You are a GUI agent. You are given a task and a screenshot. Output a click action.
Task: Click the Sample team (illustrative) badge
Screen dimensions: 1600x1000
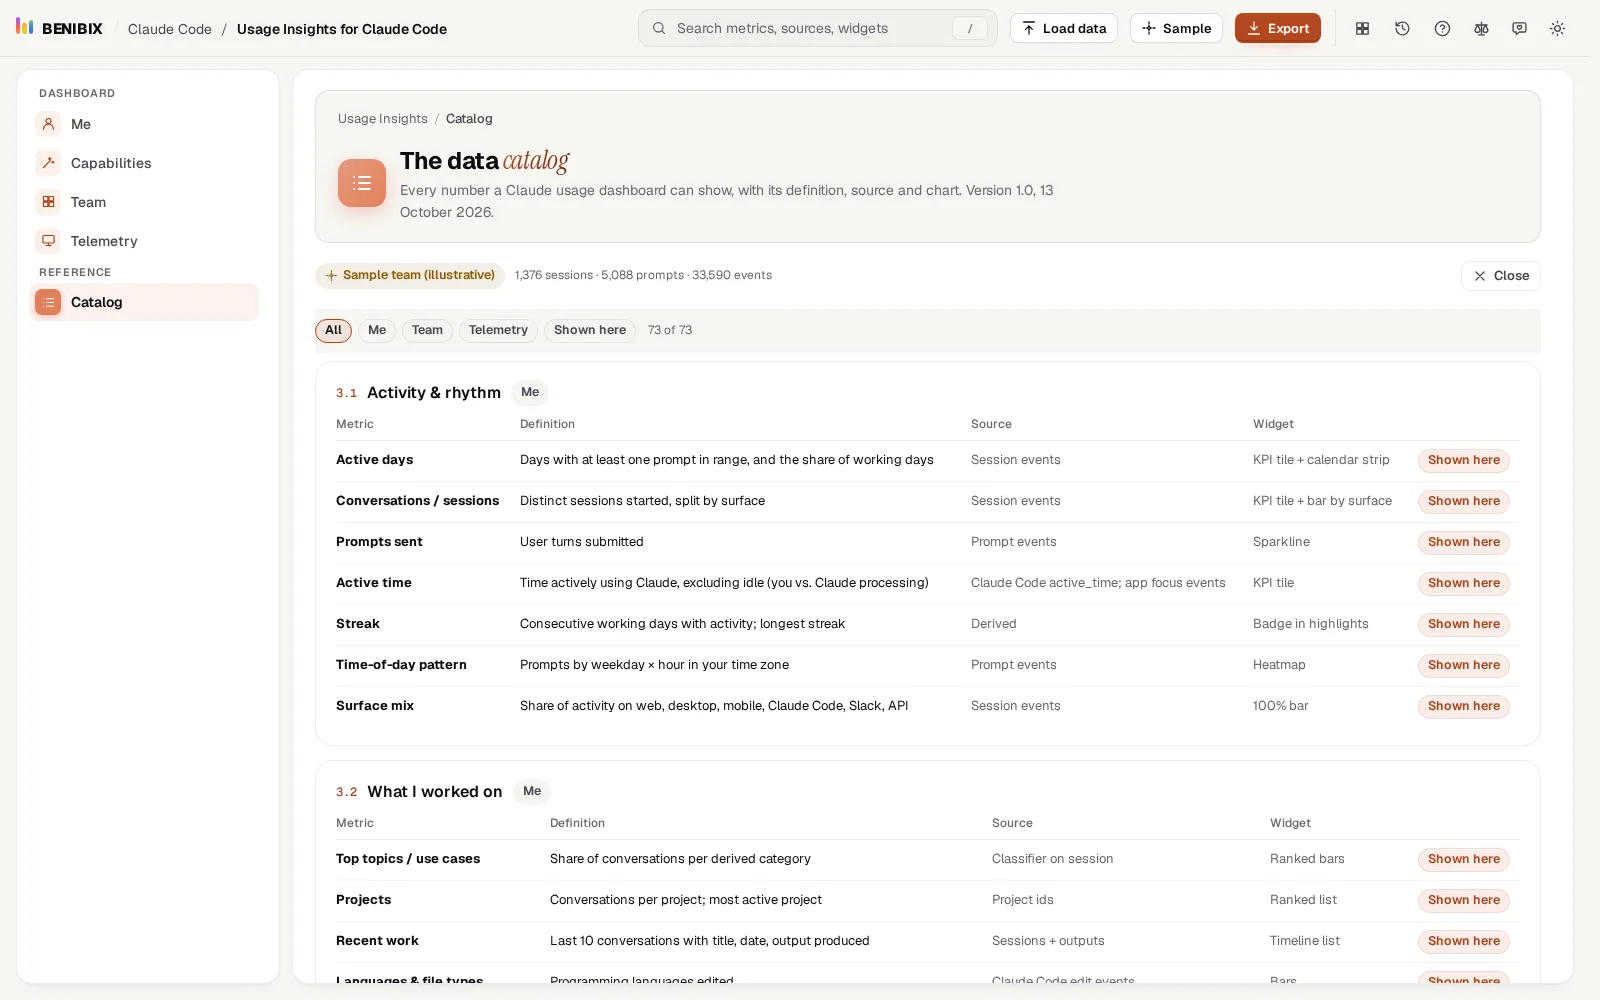tap(410, 275)
